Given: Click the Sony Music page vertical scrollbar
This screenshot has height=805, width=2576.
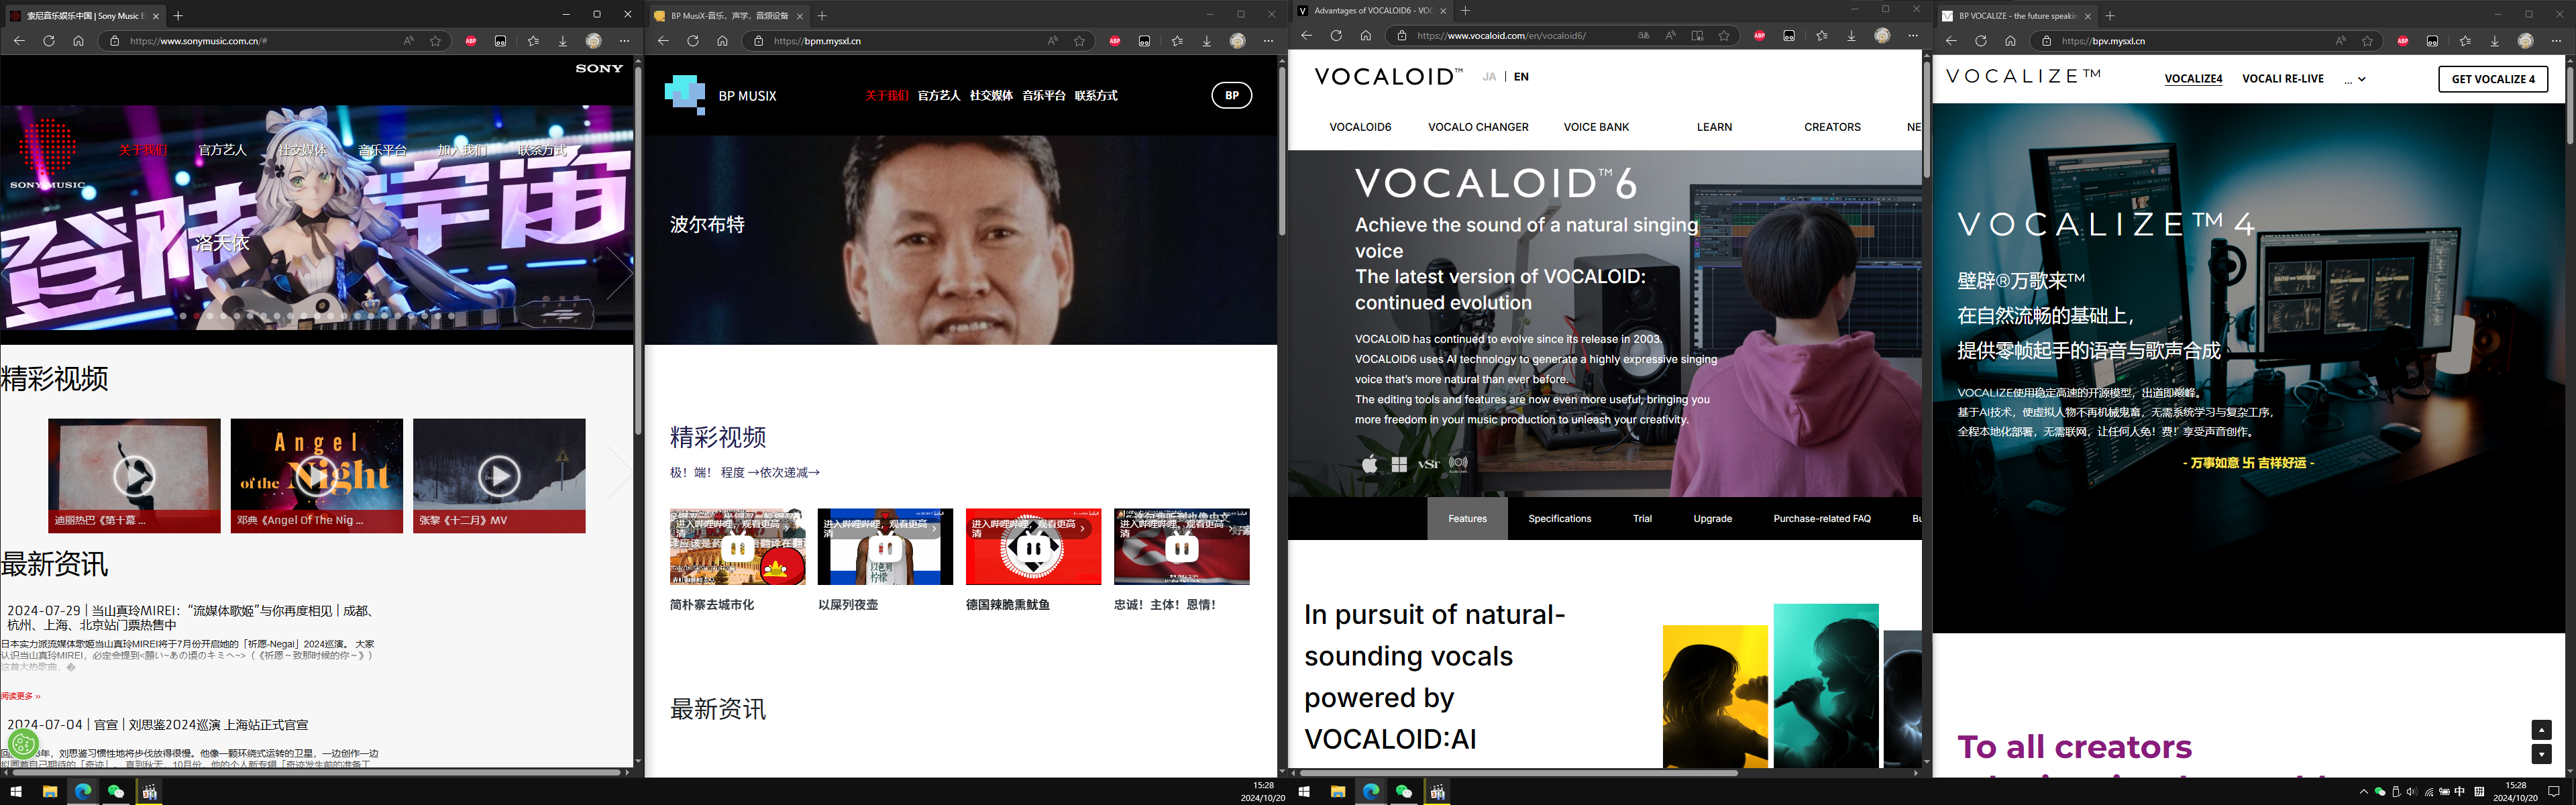Looking at the screenshot, I should (x=637, y=250).
